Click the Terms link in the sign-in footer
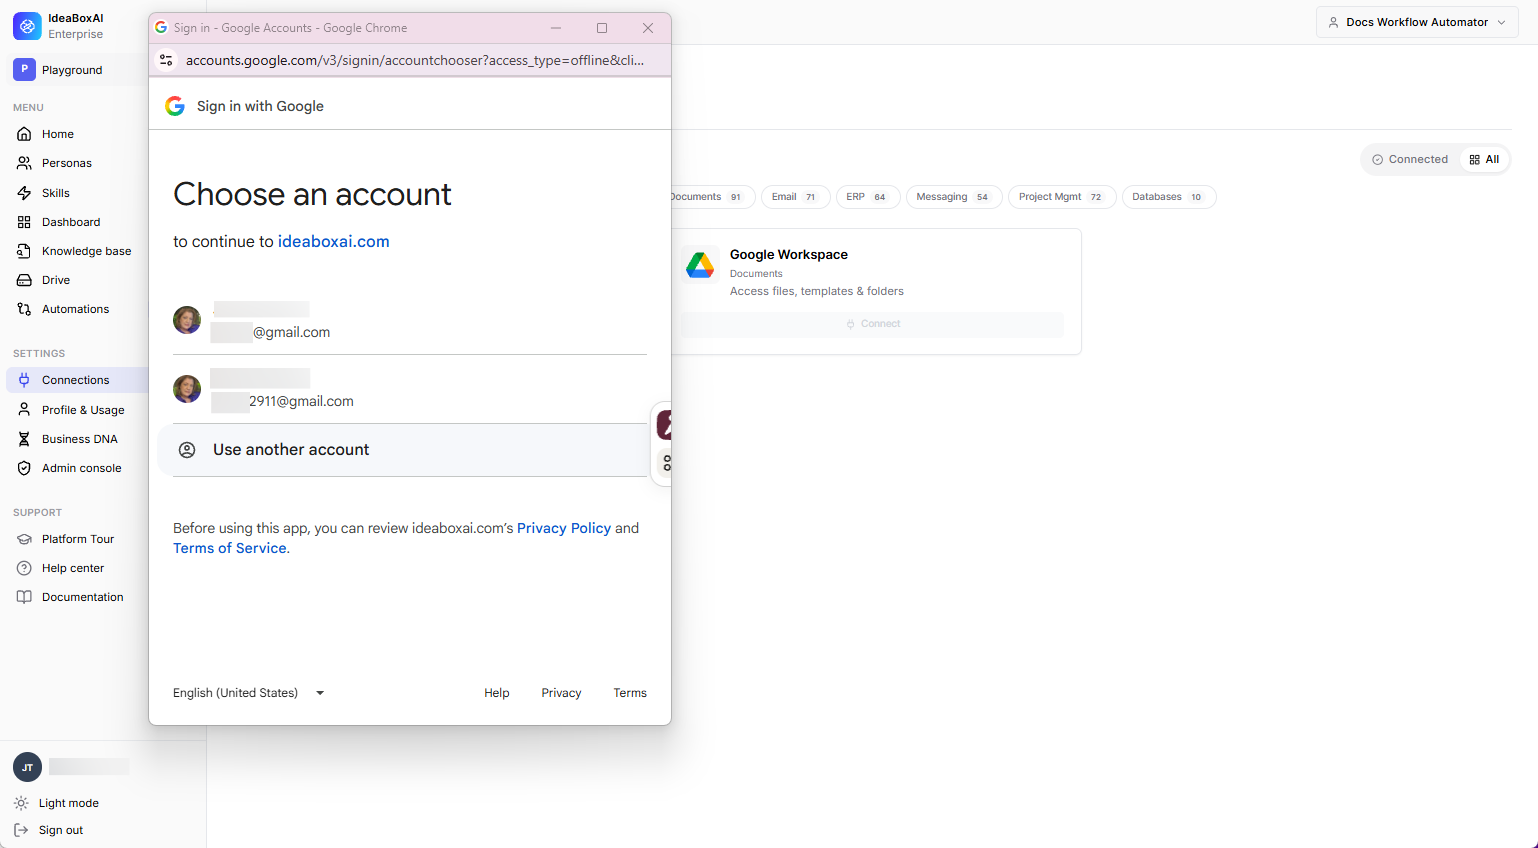The image size is (1538, 848). 630,693
